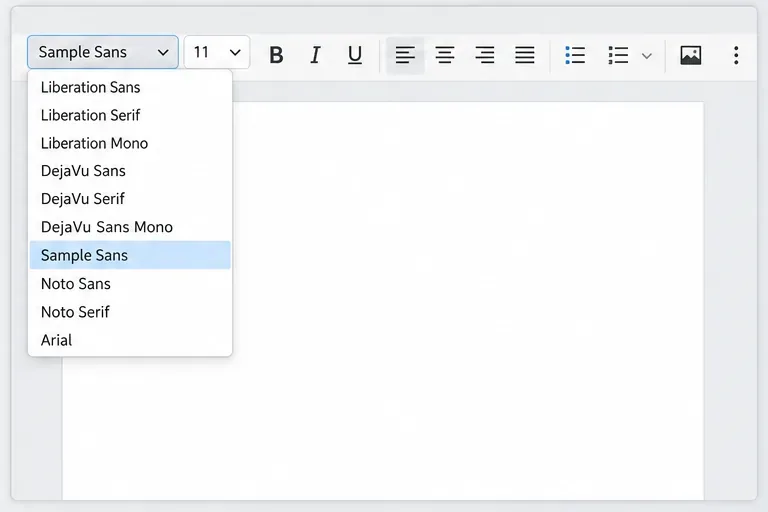Choose Noto Sans font
Image resolution: width=768 pixels, height=512 pixels.
pyautogui.click(x=130, y=283)
